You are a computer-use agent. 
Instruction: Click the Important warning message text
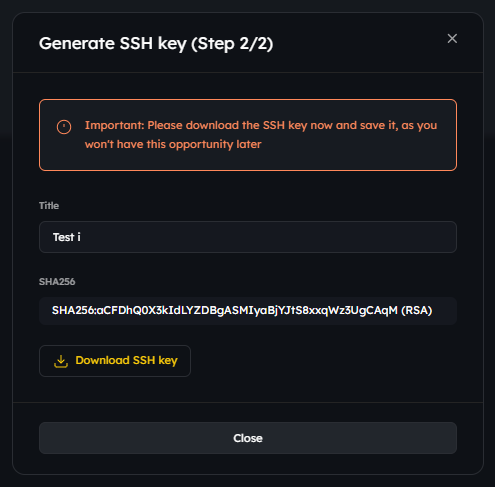(261, 135)
